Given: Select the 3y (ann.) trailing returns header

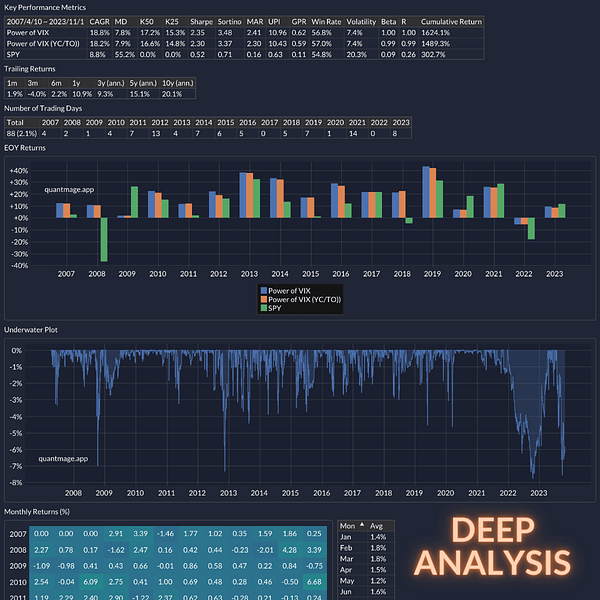Looking at the screenshot, I should (x=111, y=83).
